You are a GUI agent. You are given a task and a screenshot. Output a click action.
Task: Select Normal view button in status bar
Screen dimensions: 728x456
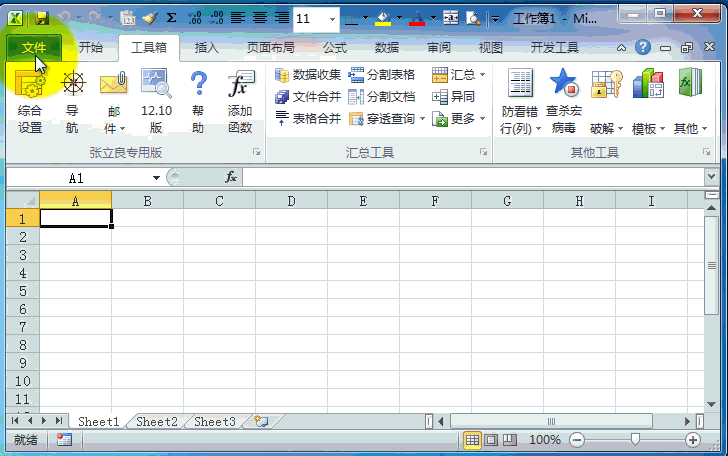(473, 440)
